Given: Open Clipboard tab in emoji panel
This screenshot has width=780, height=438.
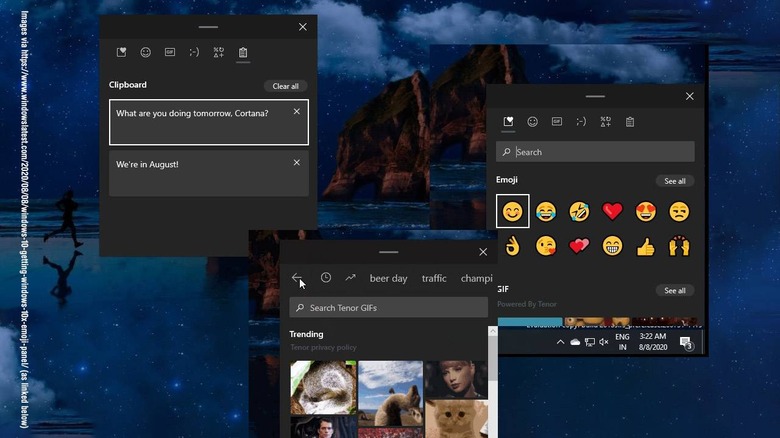Looking at the screenshot, I should pos(630,121).
